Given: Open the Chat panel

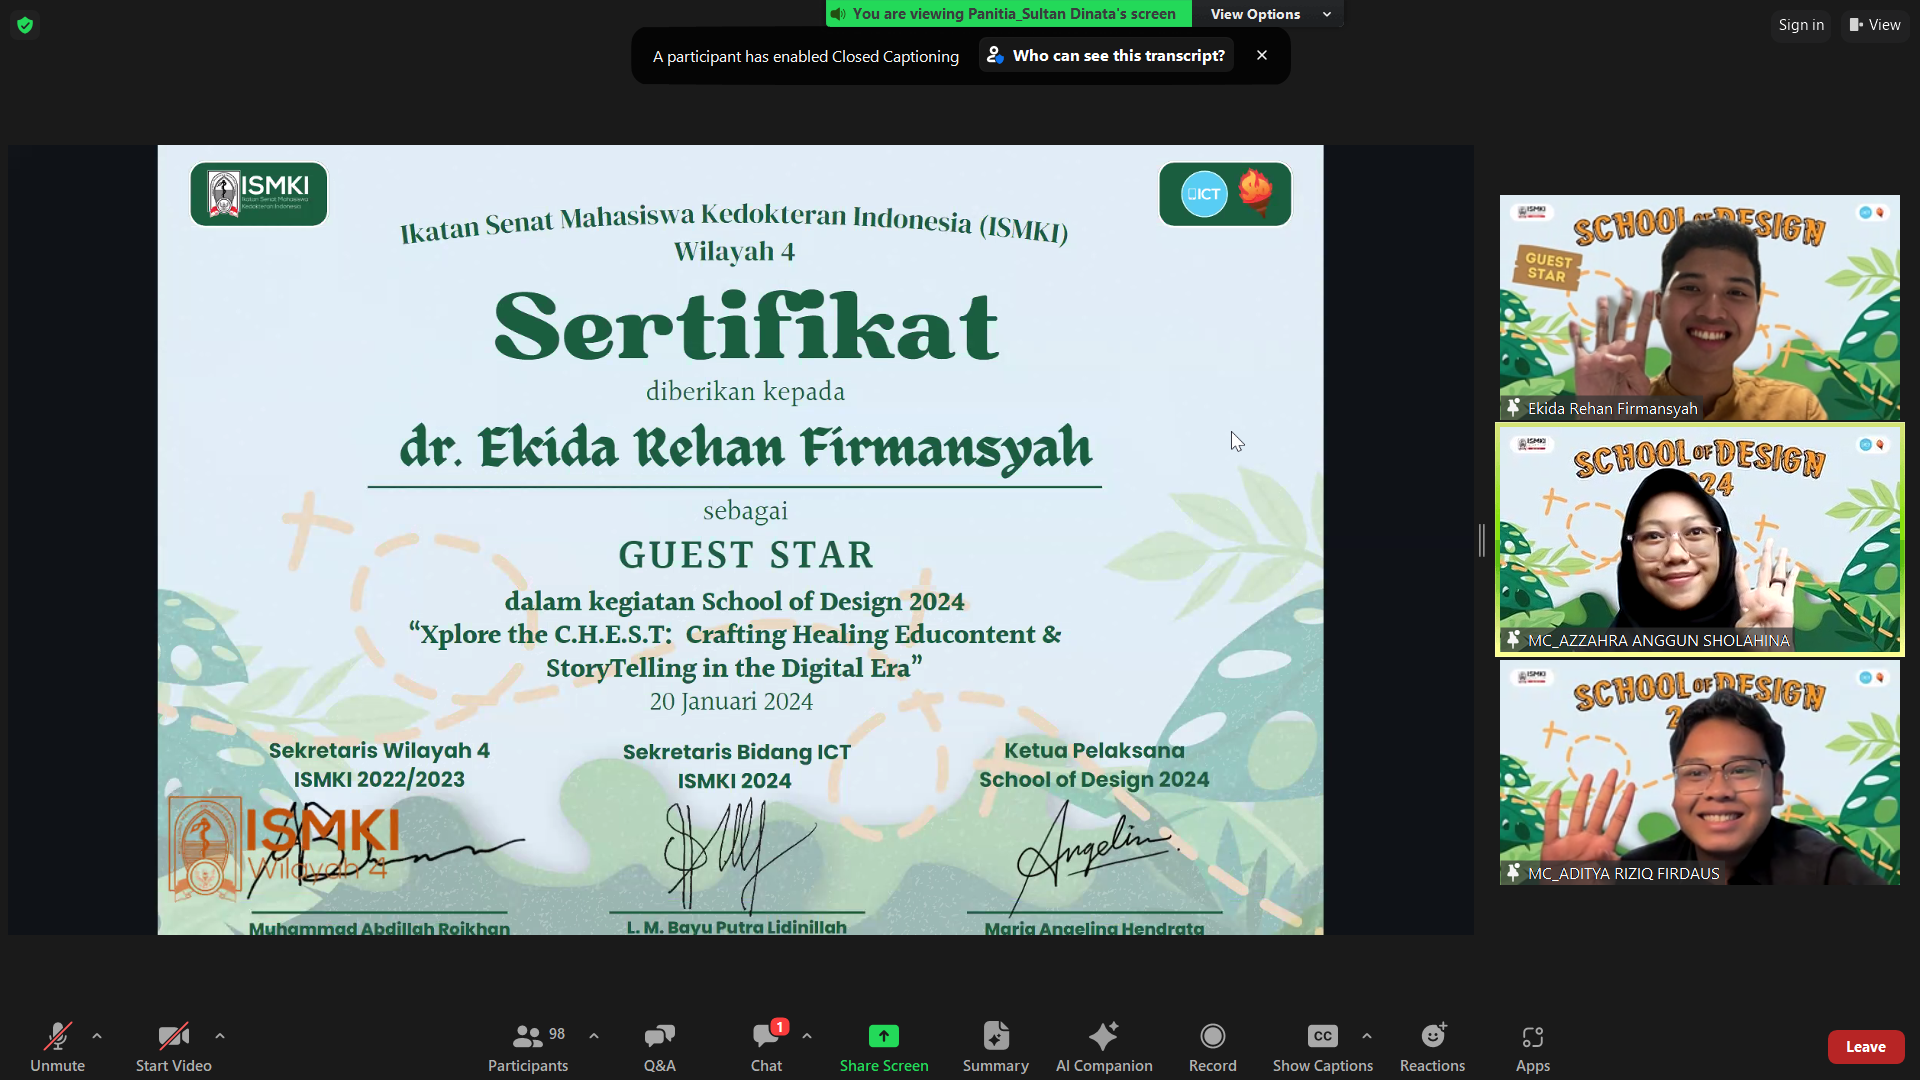Looking at the screenshot, I should pos(765,1046).
